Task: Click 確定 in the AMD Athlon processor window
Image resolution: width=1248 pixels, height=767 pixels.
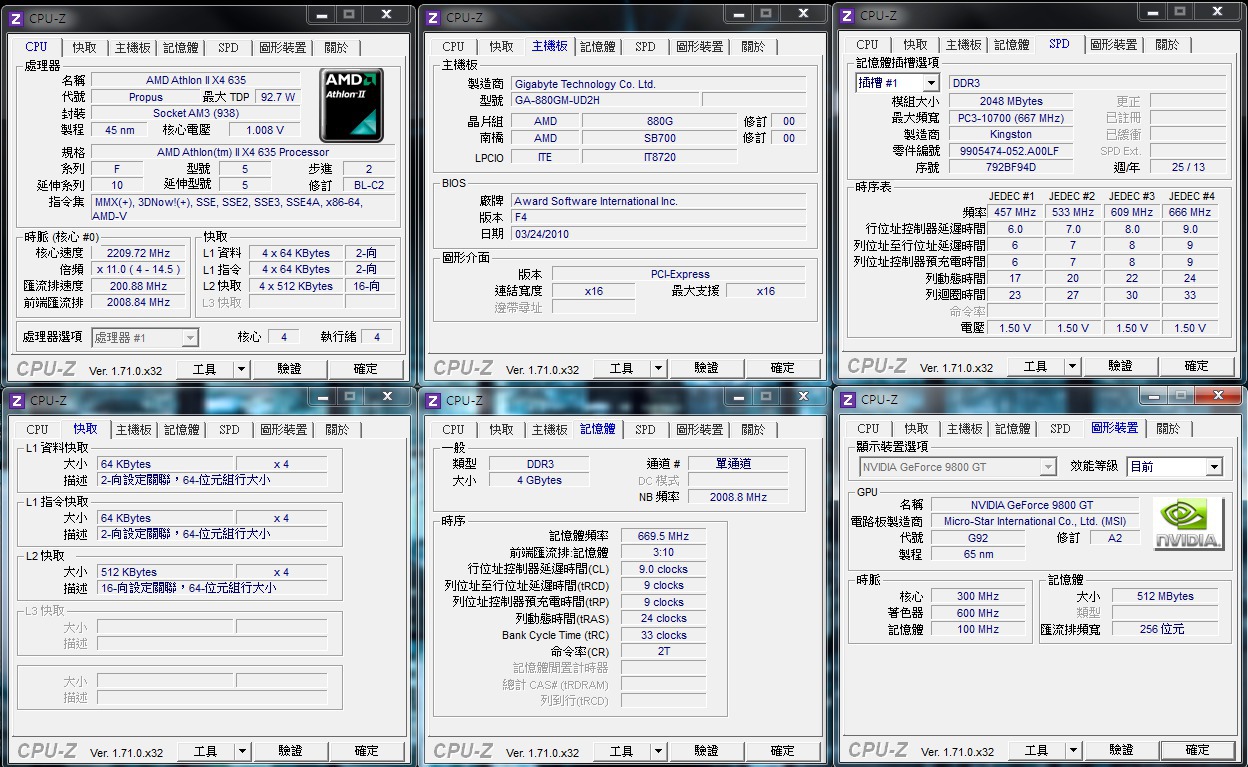Action: 366,369
